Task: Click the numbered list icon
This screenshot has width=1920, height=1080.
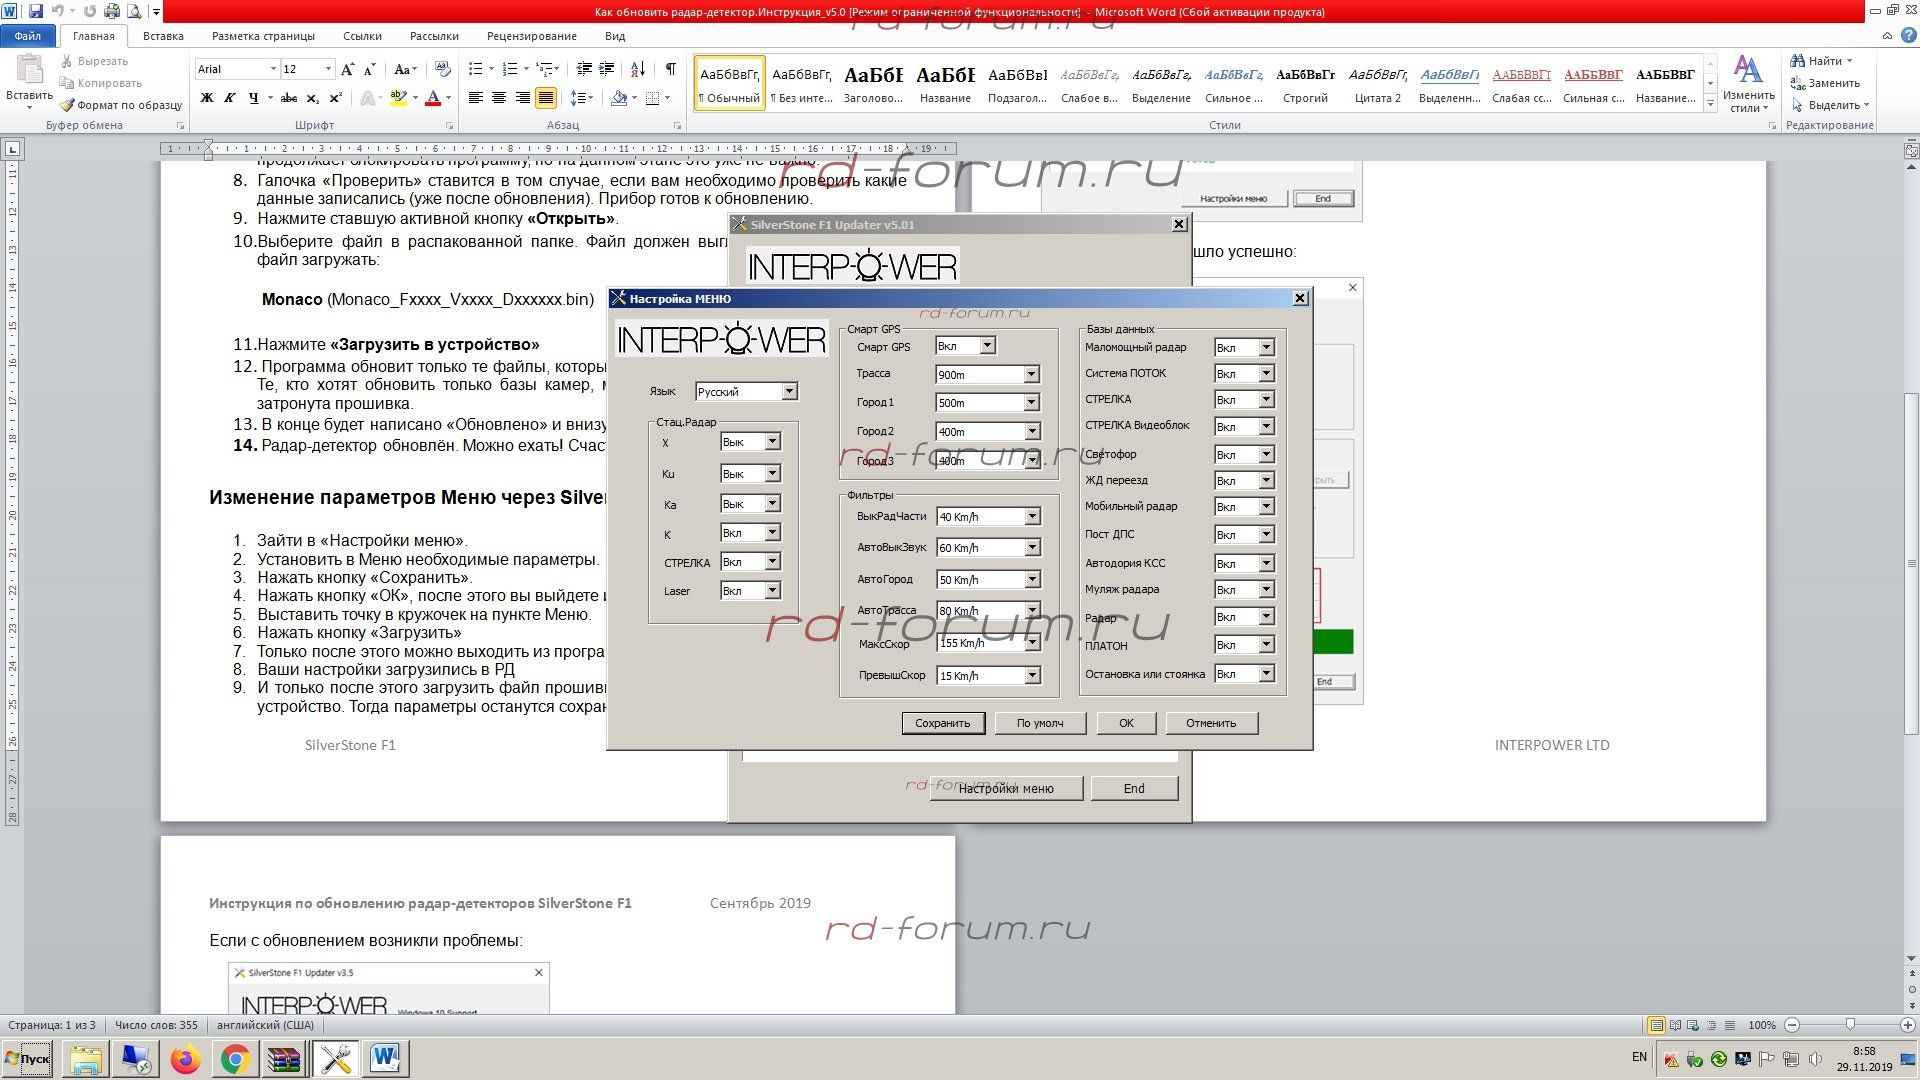Action: 510,69
